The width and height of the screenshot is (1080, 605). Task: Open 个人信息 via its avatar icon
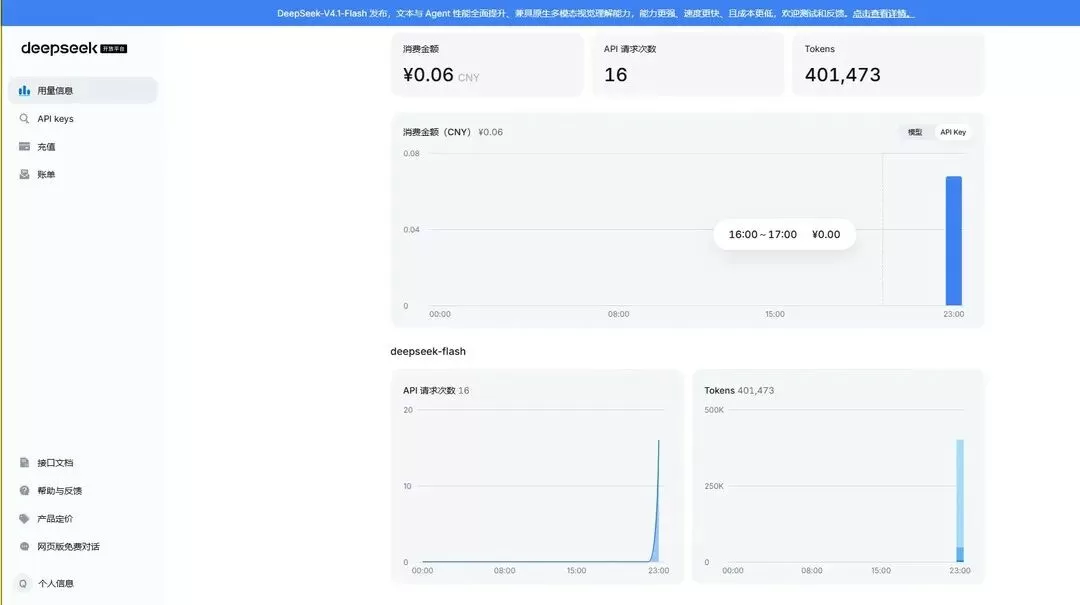coord(23,583)
